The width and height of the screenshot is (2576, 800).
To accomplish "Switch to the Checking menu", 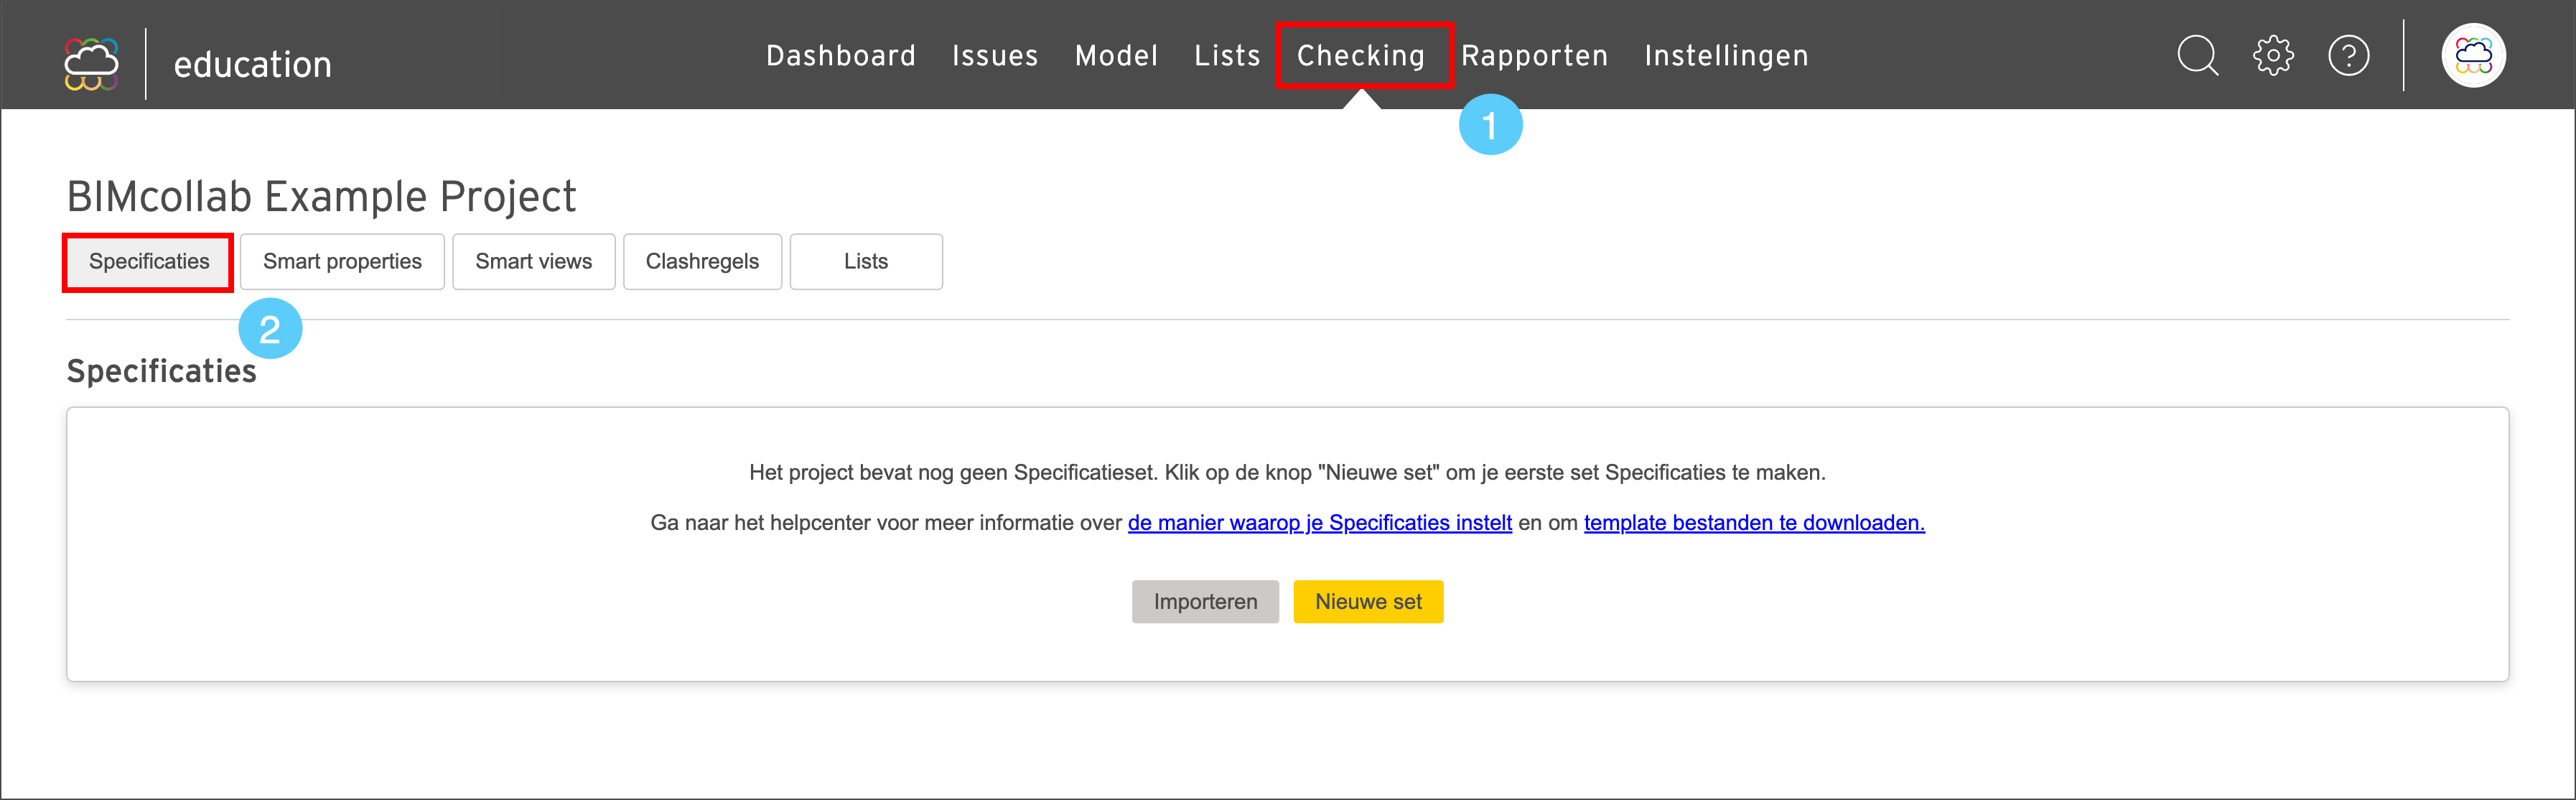I will coord(1361,56).
